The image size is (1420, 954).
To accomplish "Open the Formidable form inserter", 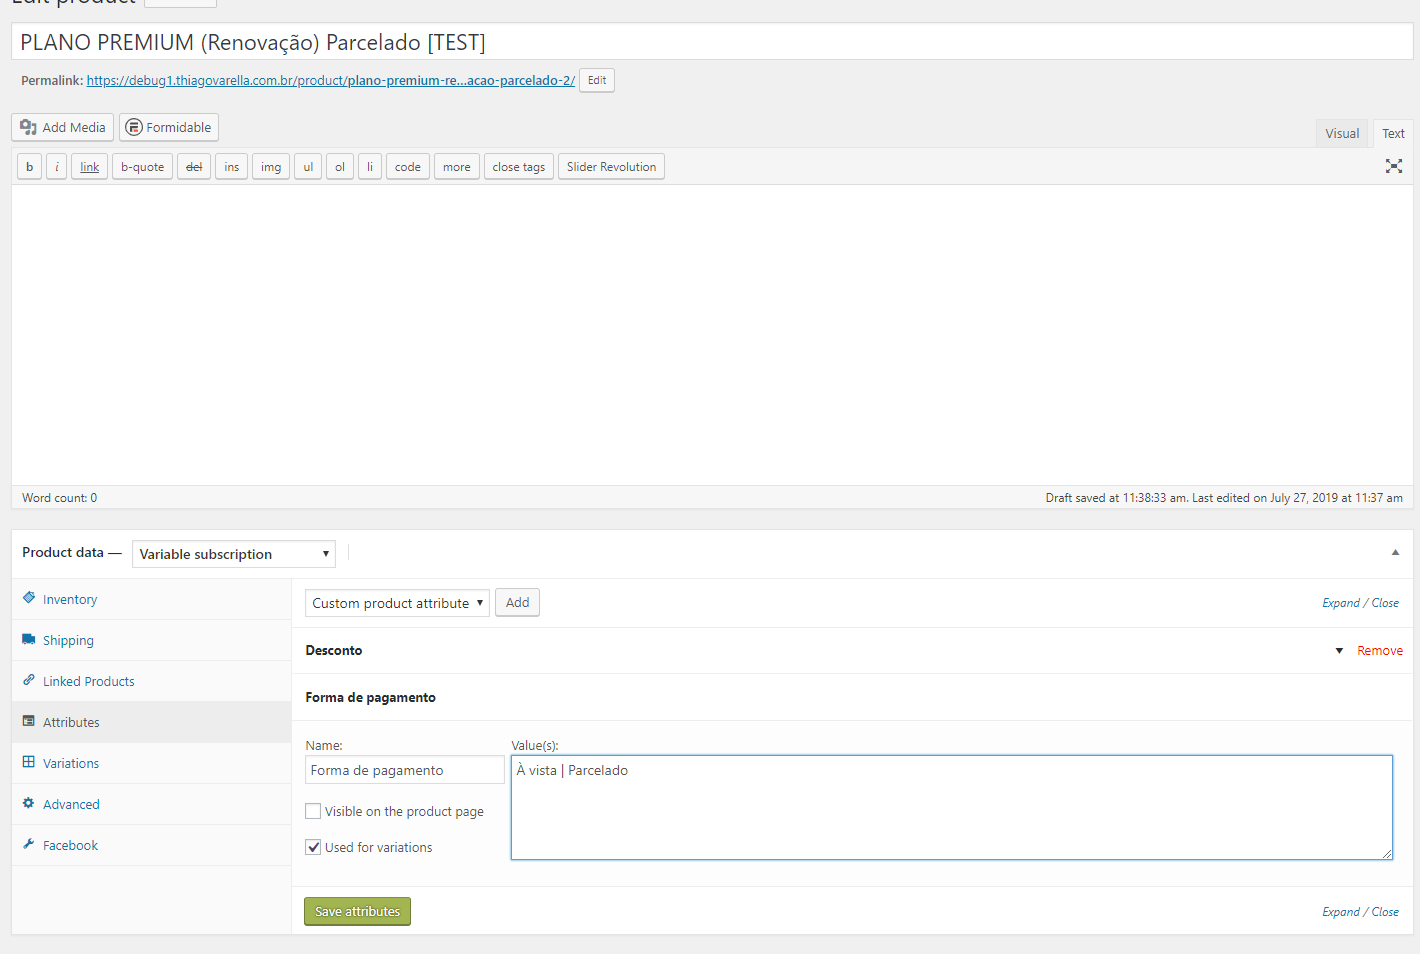I will (169, 127).
